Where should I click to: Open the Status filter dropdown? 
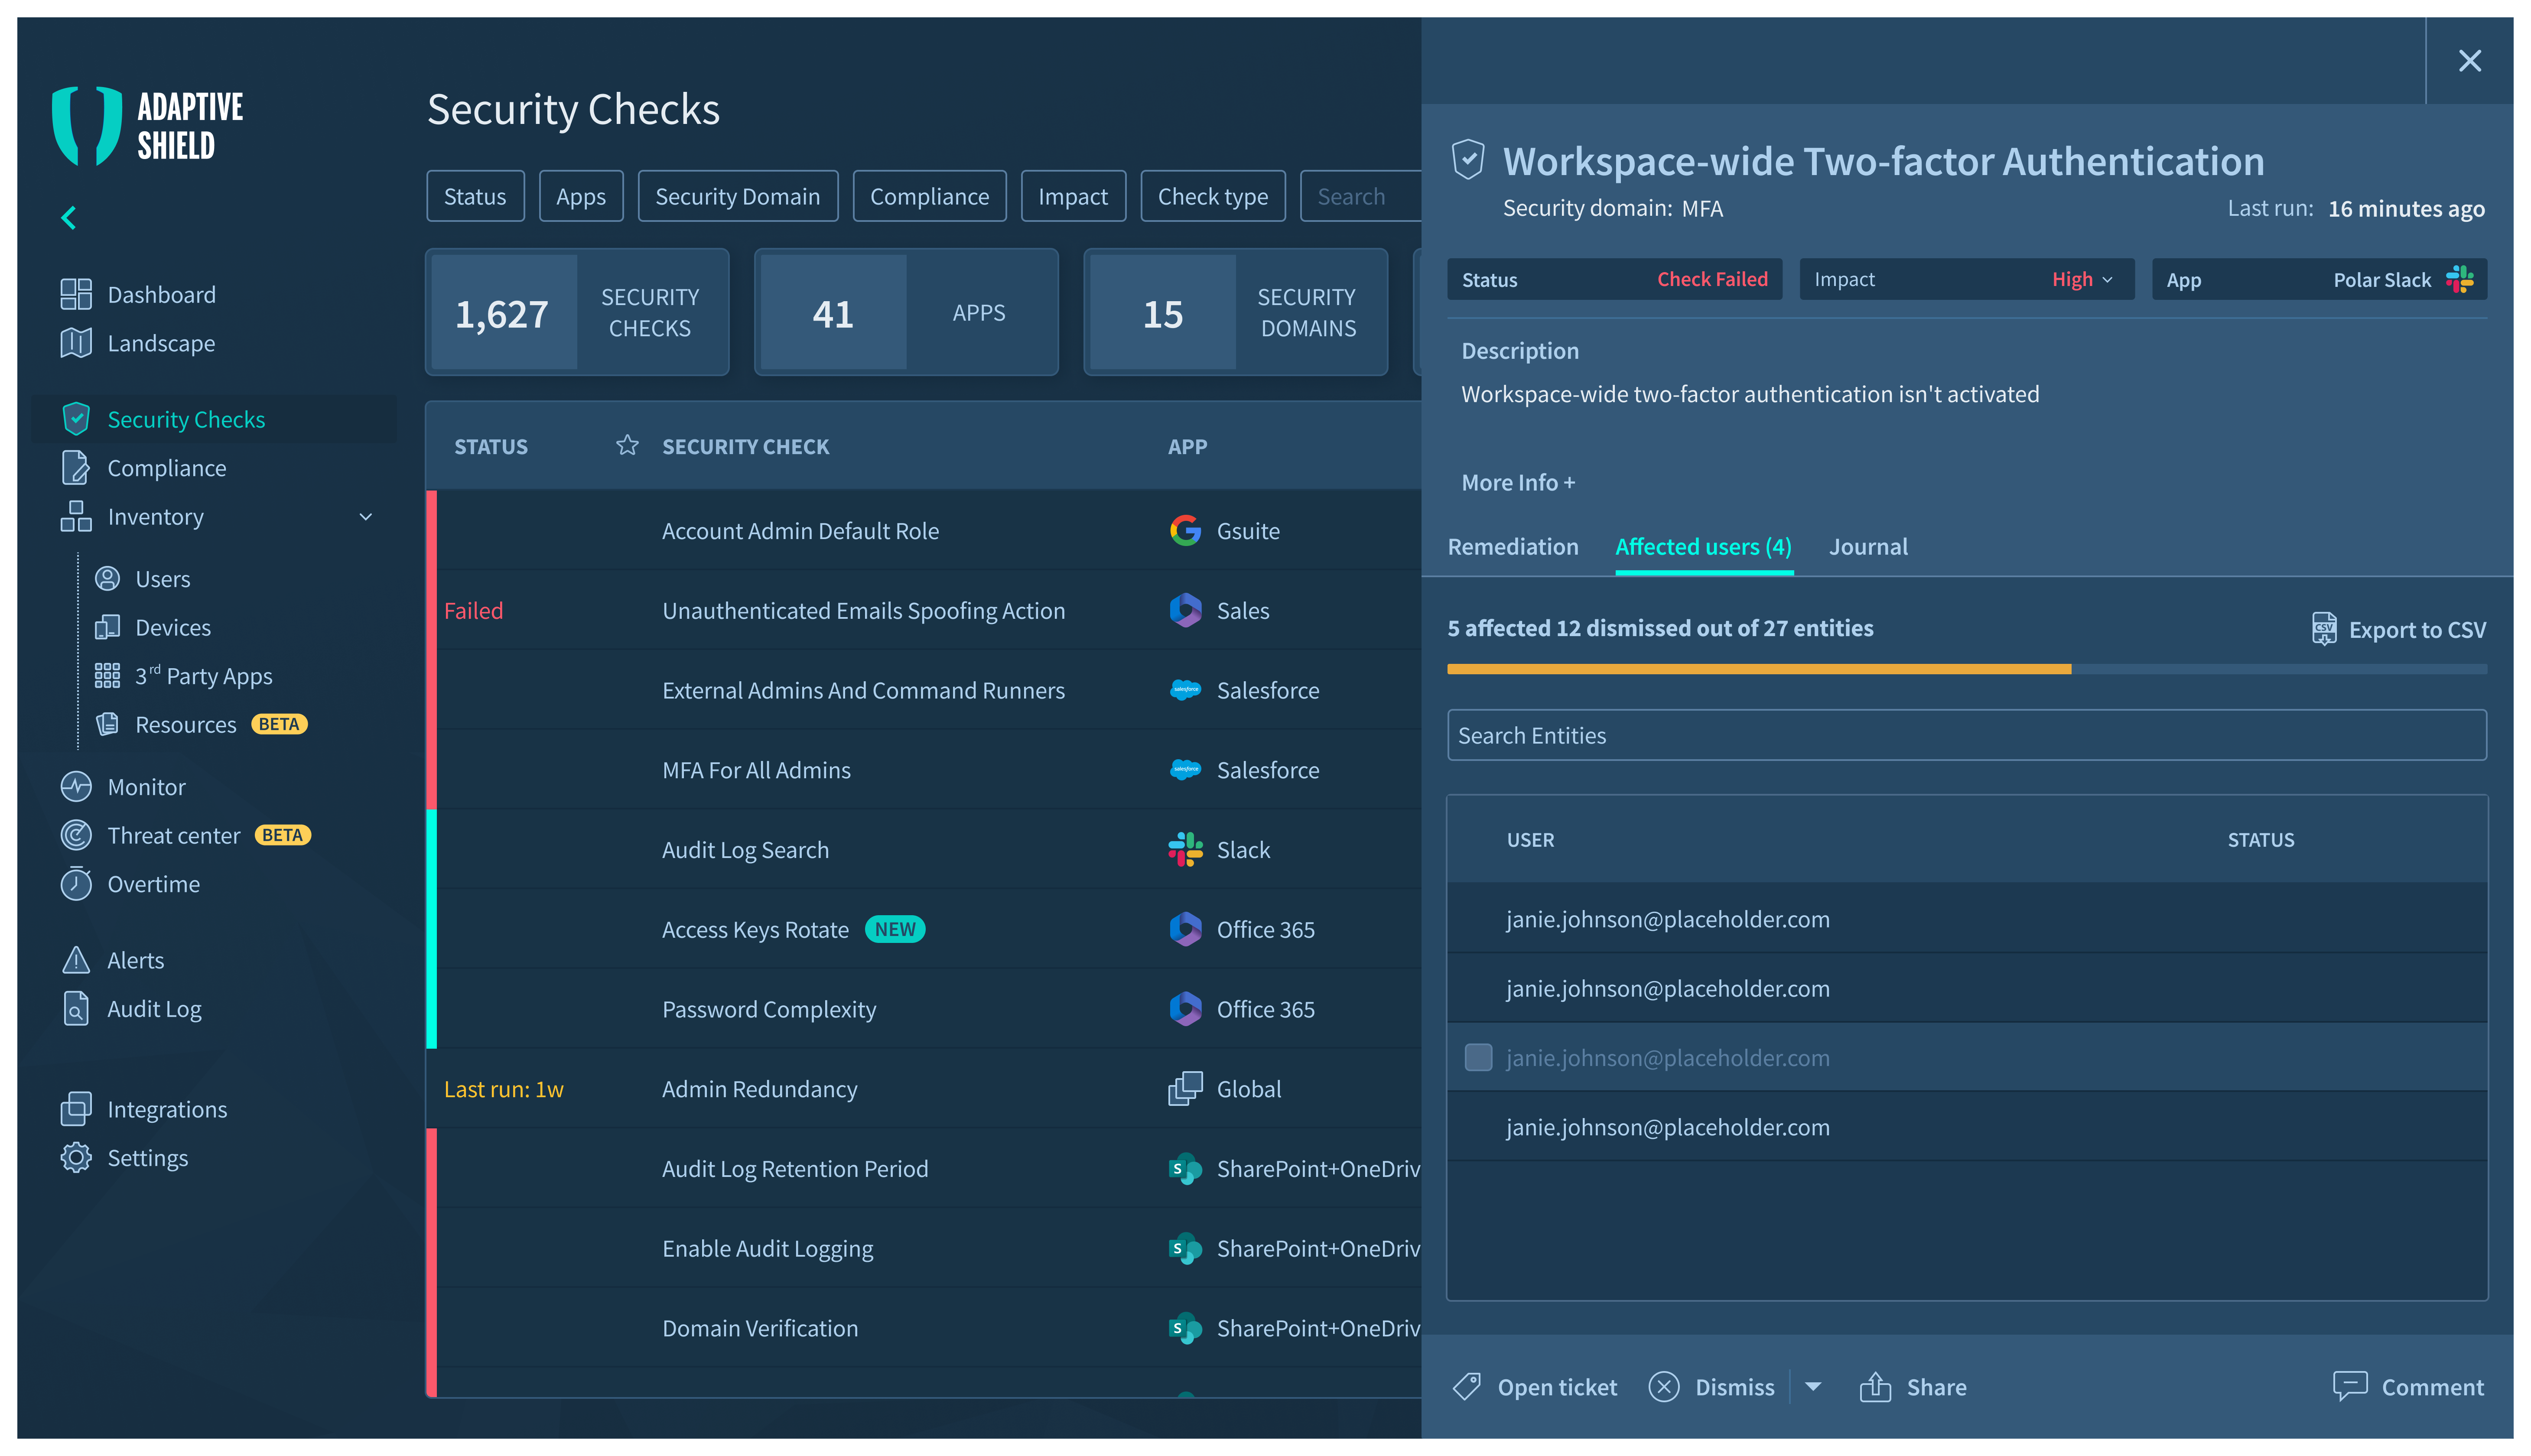tap(475, 196)
